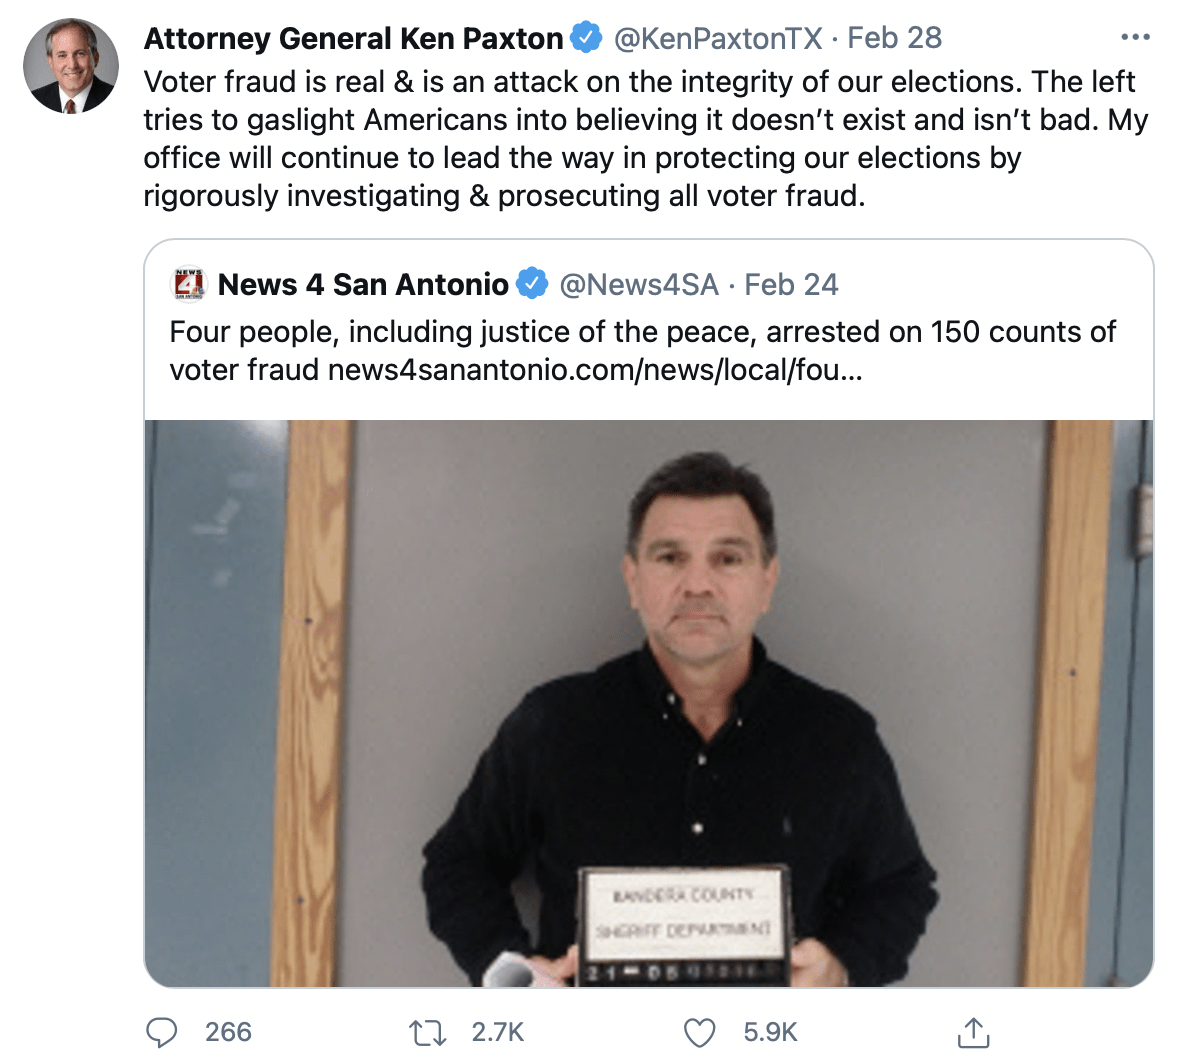Click the 2.7K retweets count
This screenshot has height=1060, width=1178.
tap(497, 1032)
